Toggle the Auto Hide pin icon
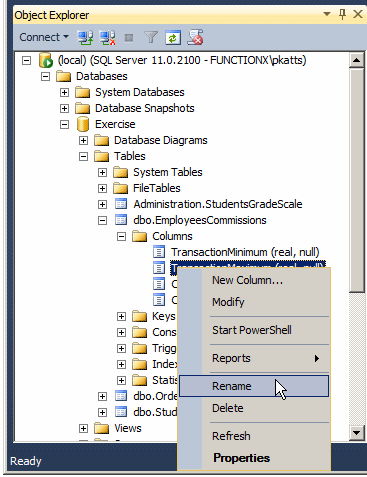Screen dimensions: 367x477 click(x=342, y=14)
